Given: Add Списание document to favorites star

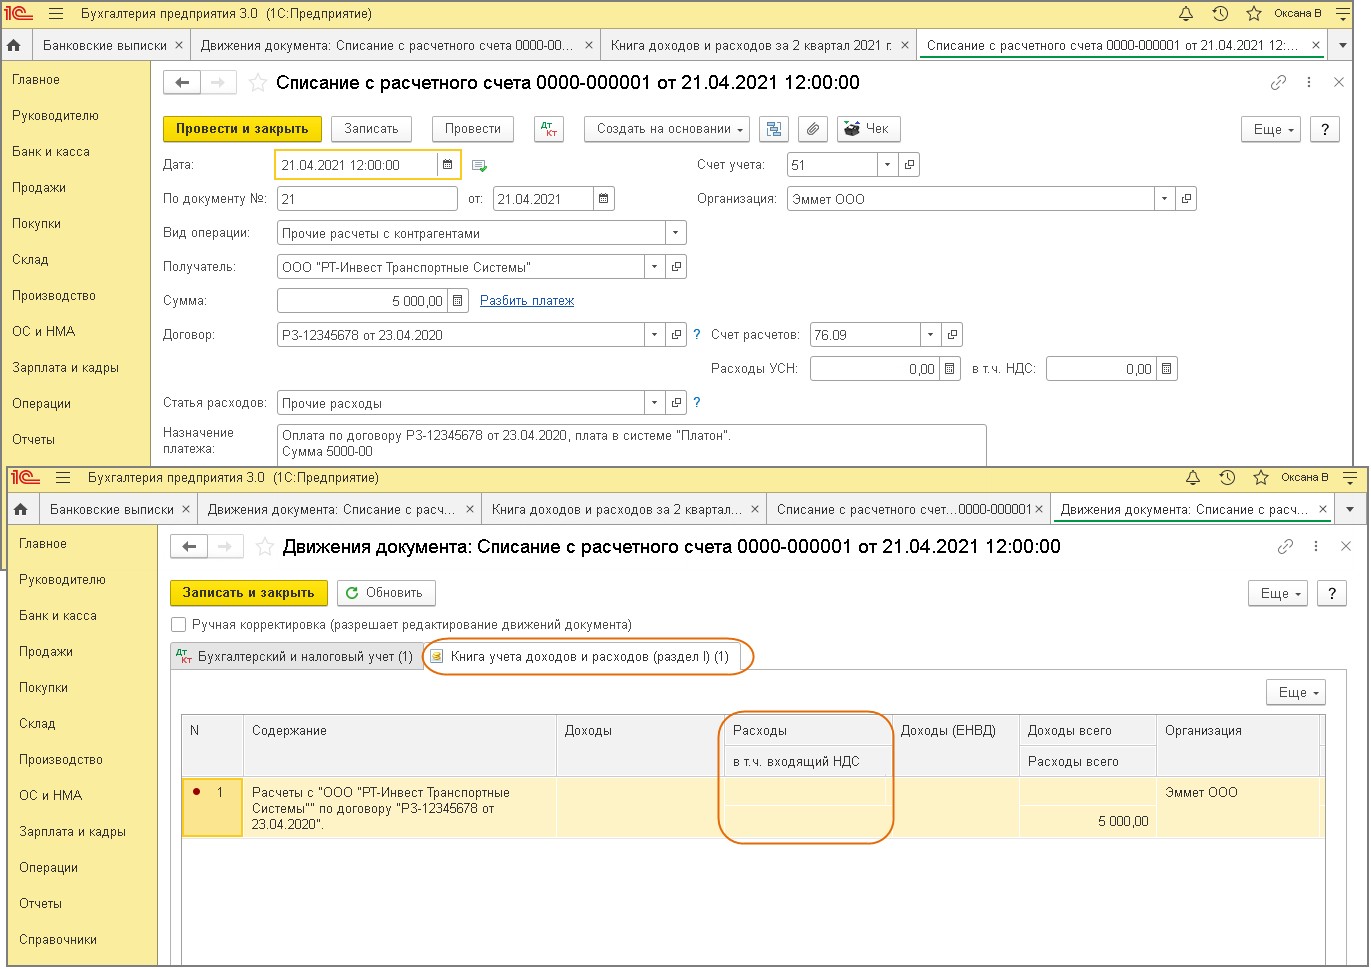Looking at the screenshot, I should 257,83.
